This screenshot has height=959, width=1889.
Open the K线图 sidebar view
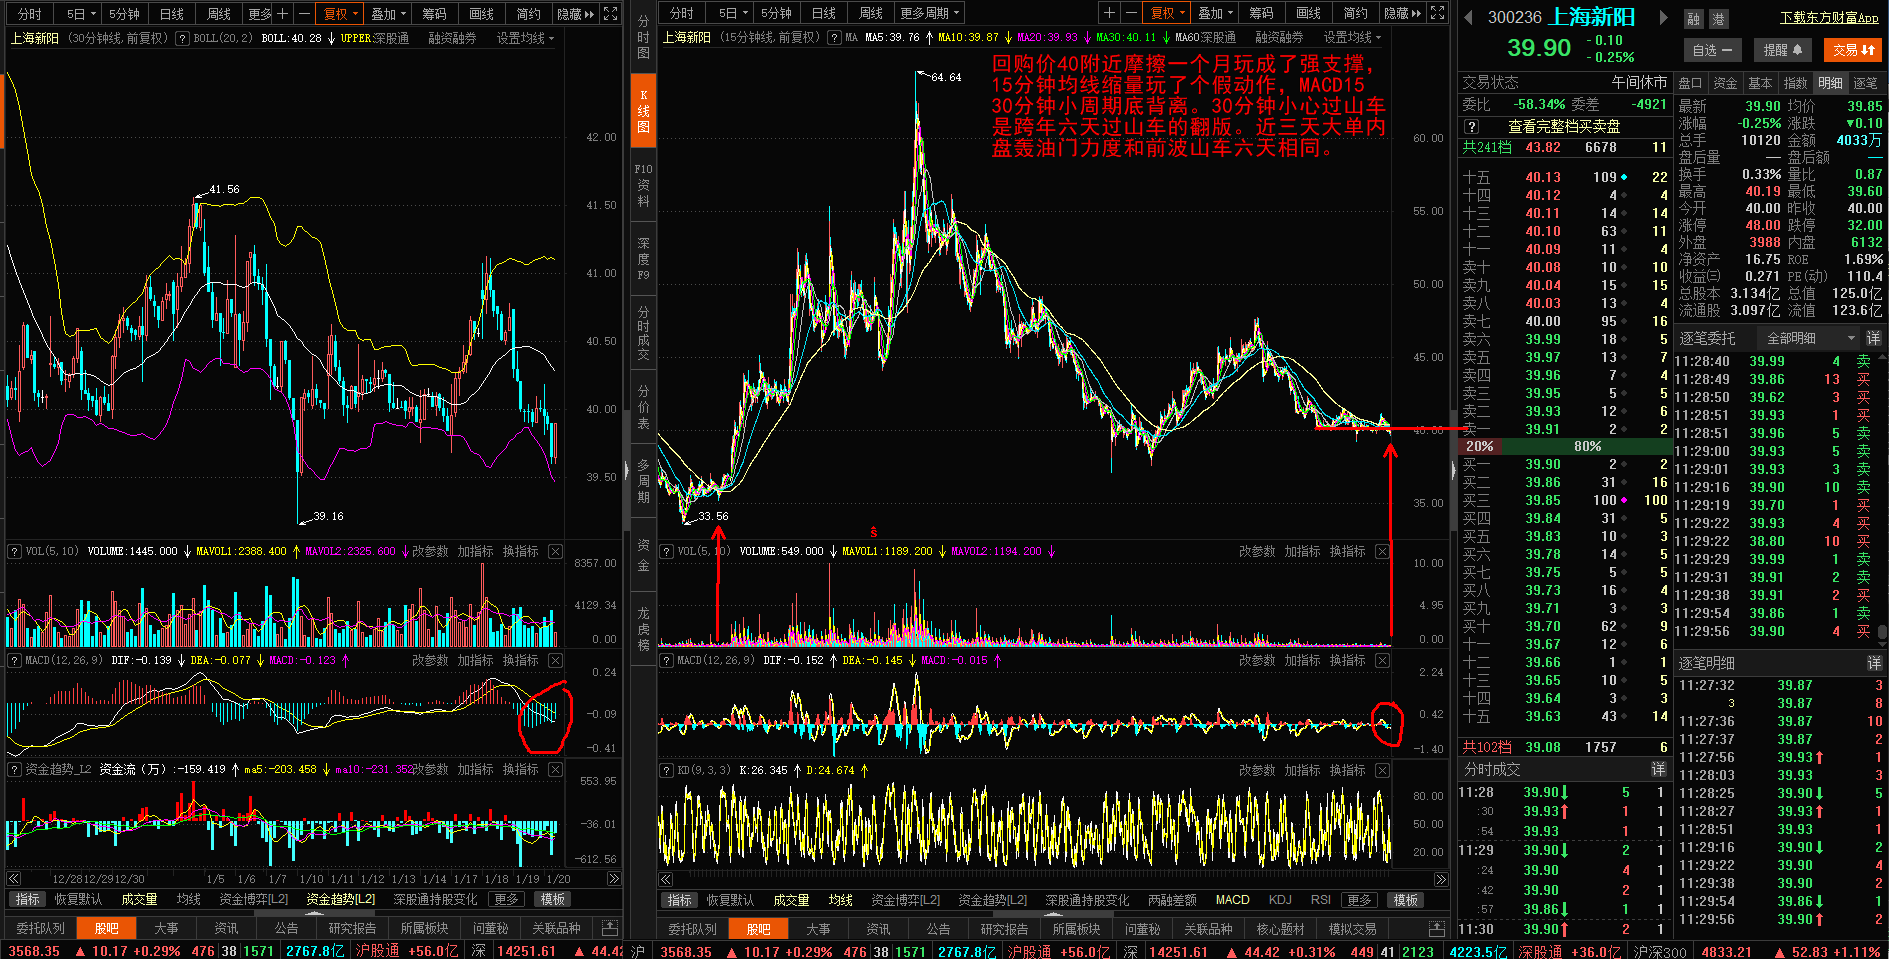[643, 111]
